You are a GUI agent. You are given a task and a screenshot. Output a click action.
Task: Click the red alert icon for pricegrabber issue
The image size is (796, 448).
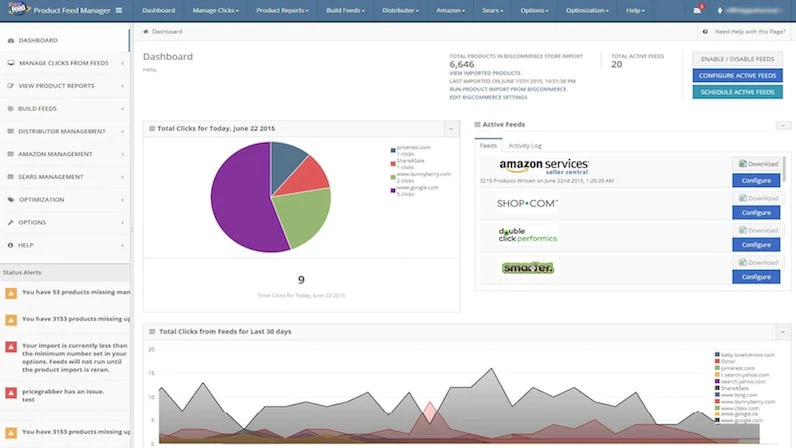pos(11,393)
